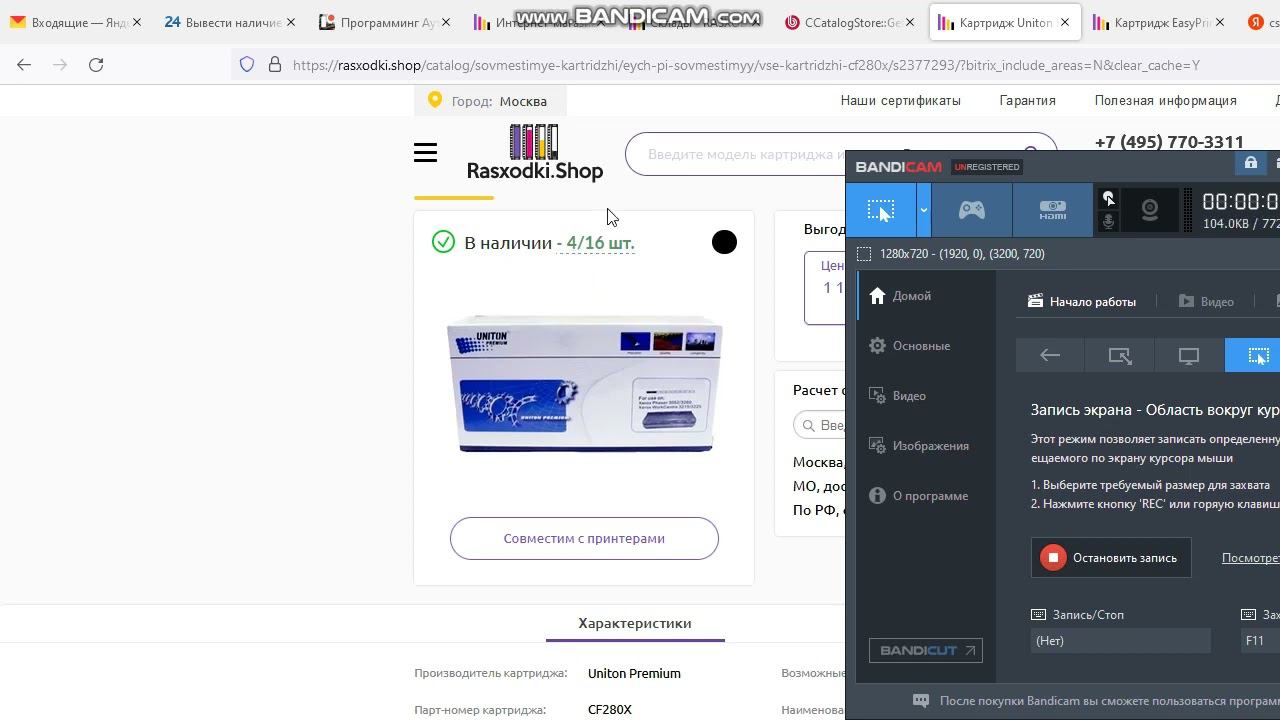Click the hotkey field showing F11
Viewport: 1280px width, 720px height.
pyautogui.click(x=1260, y=641)
